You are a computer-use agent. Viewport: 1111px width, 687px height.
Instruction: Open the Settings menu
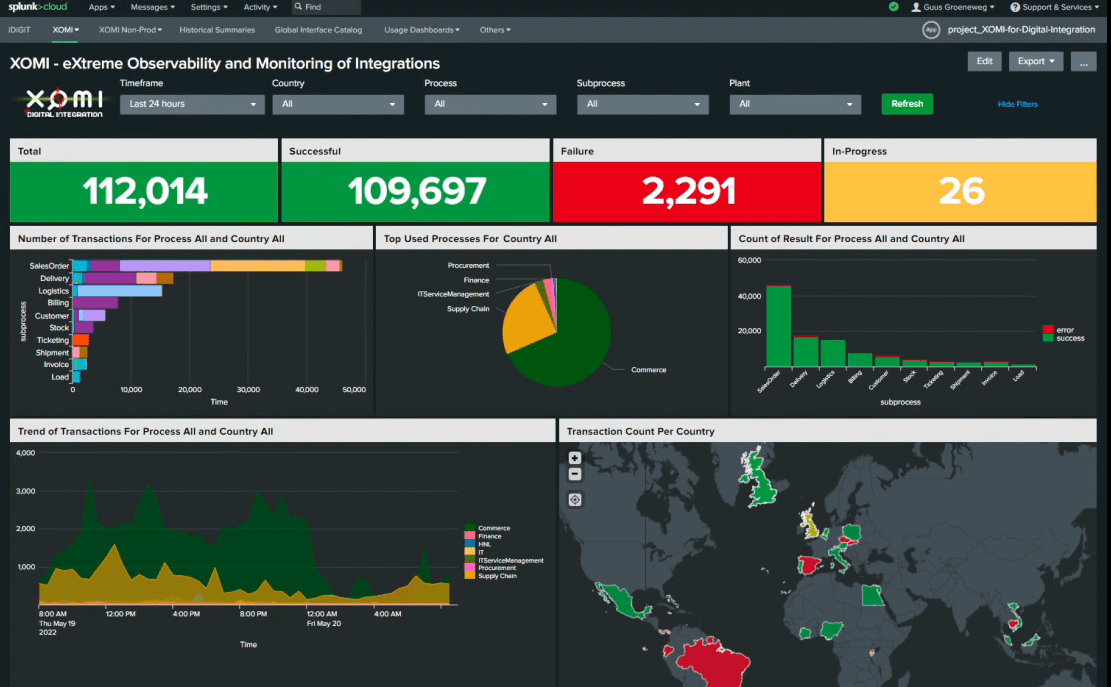coord(209,7)
